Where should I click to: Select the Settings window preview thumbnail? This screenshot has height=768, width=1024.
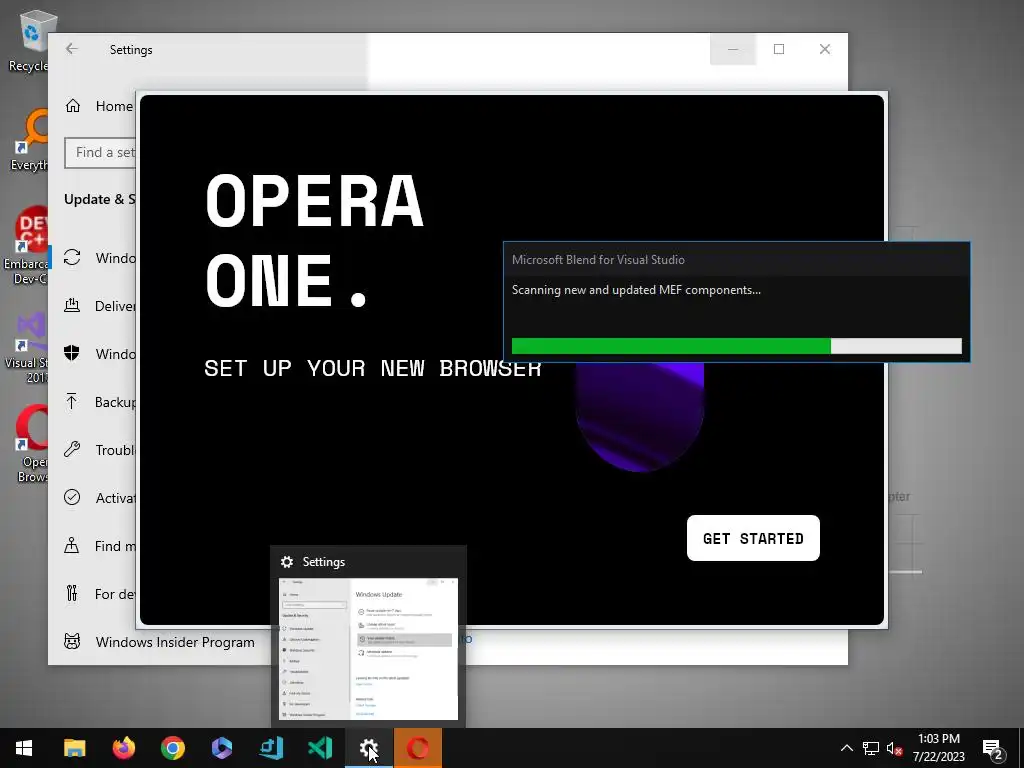pos(368,648)
